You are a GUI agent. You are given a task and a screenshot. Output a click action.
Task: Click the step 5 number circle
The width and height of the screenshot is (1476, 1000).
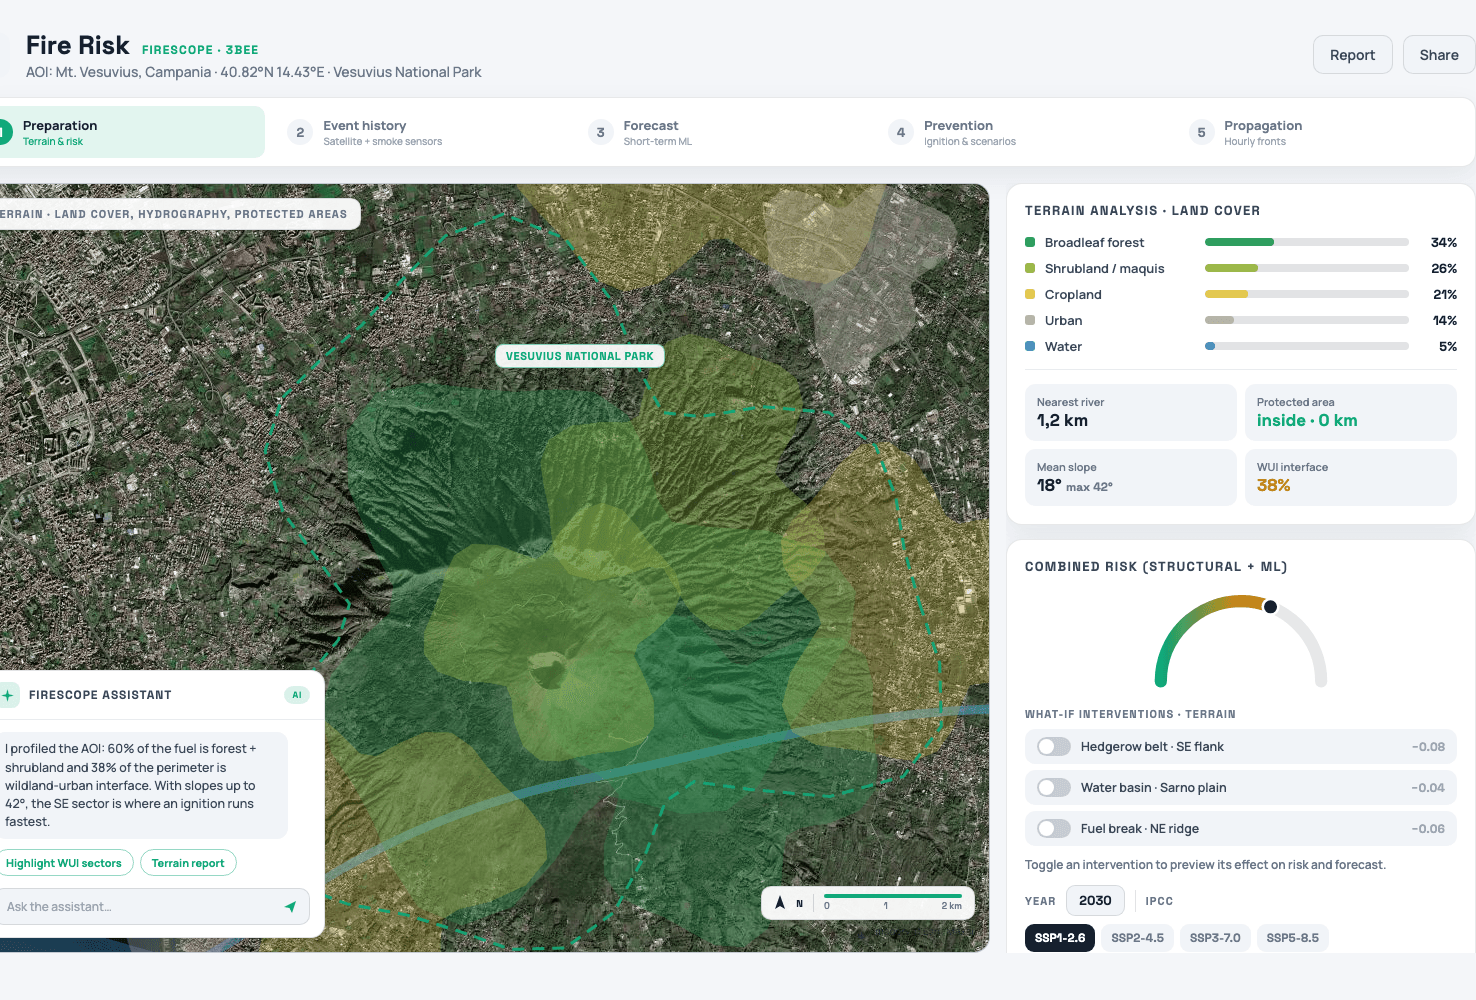[1201, 132]
